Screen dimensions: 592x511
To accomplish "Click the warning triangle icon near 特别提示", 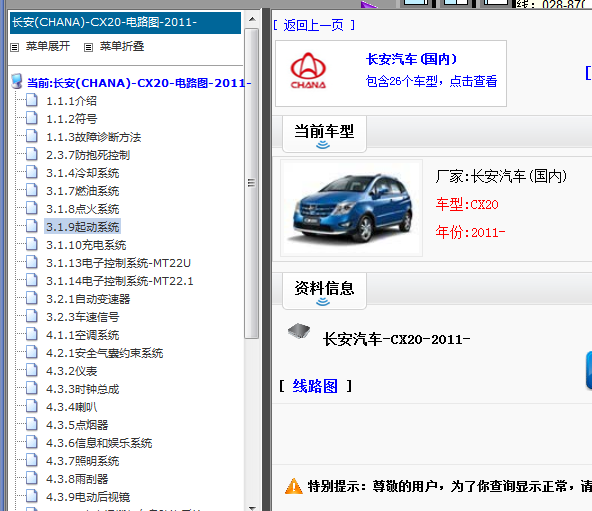I will [x=294, y=486].
